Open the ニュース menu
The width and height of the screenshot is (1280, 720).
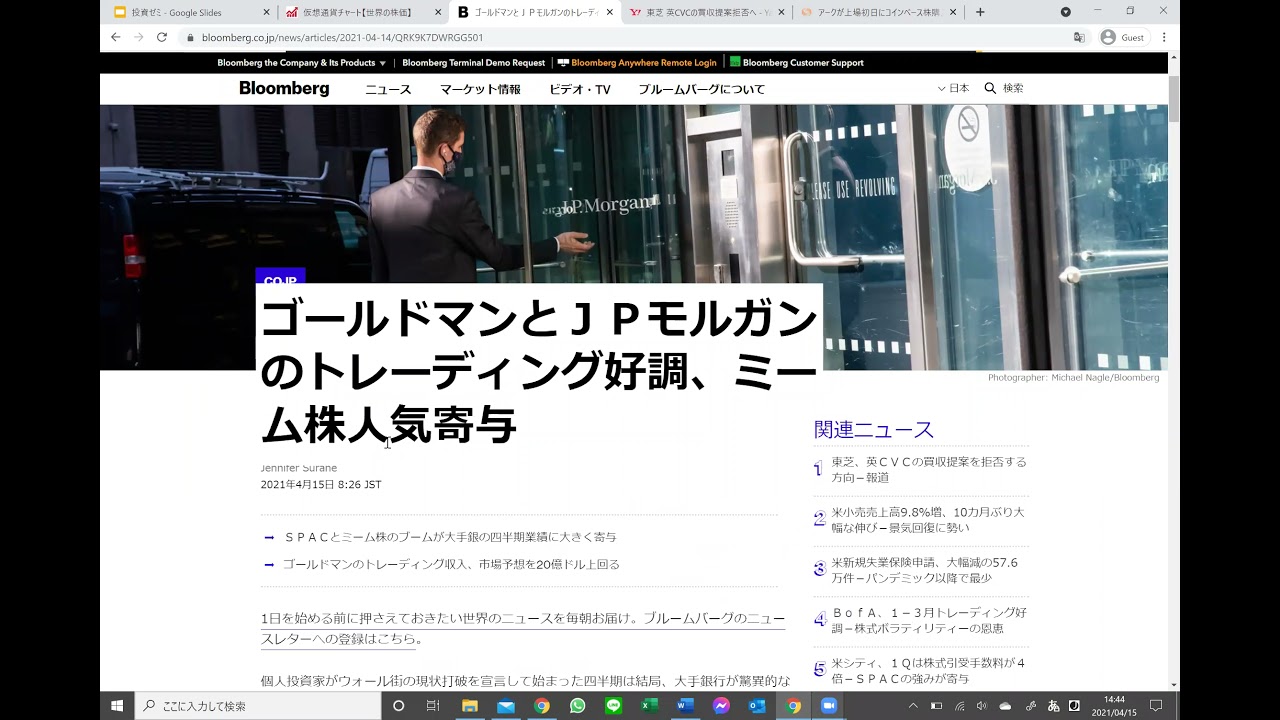coord(388,89)
